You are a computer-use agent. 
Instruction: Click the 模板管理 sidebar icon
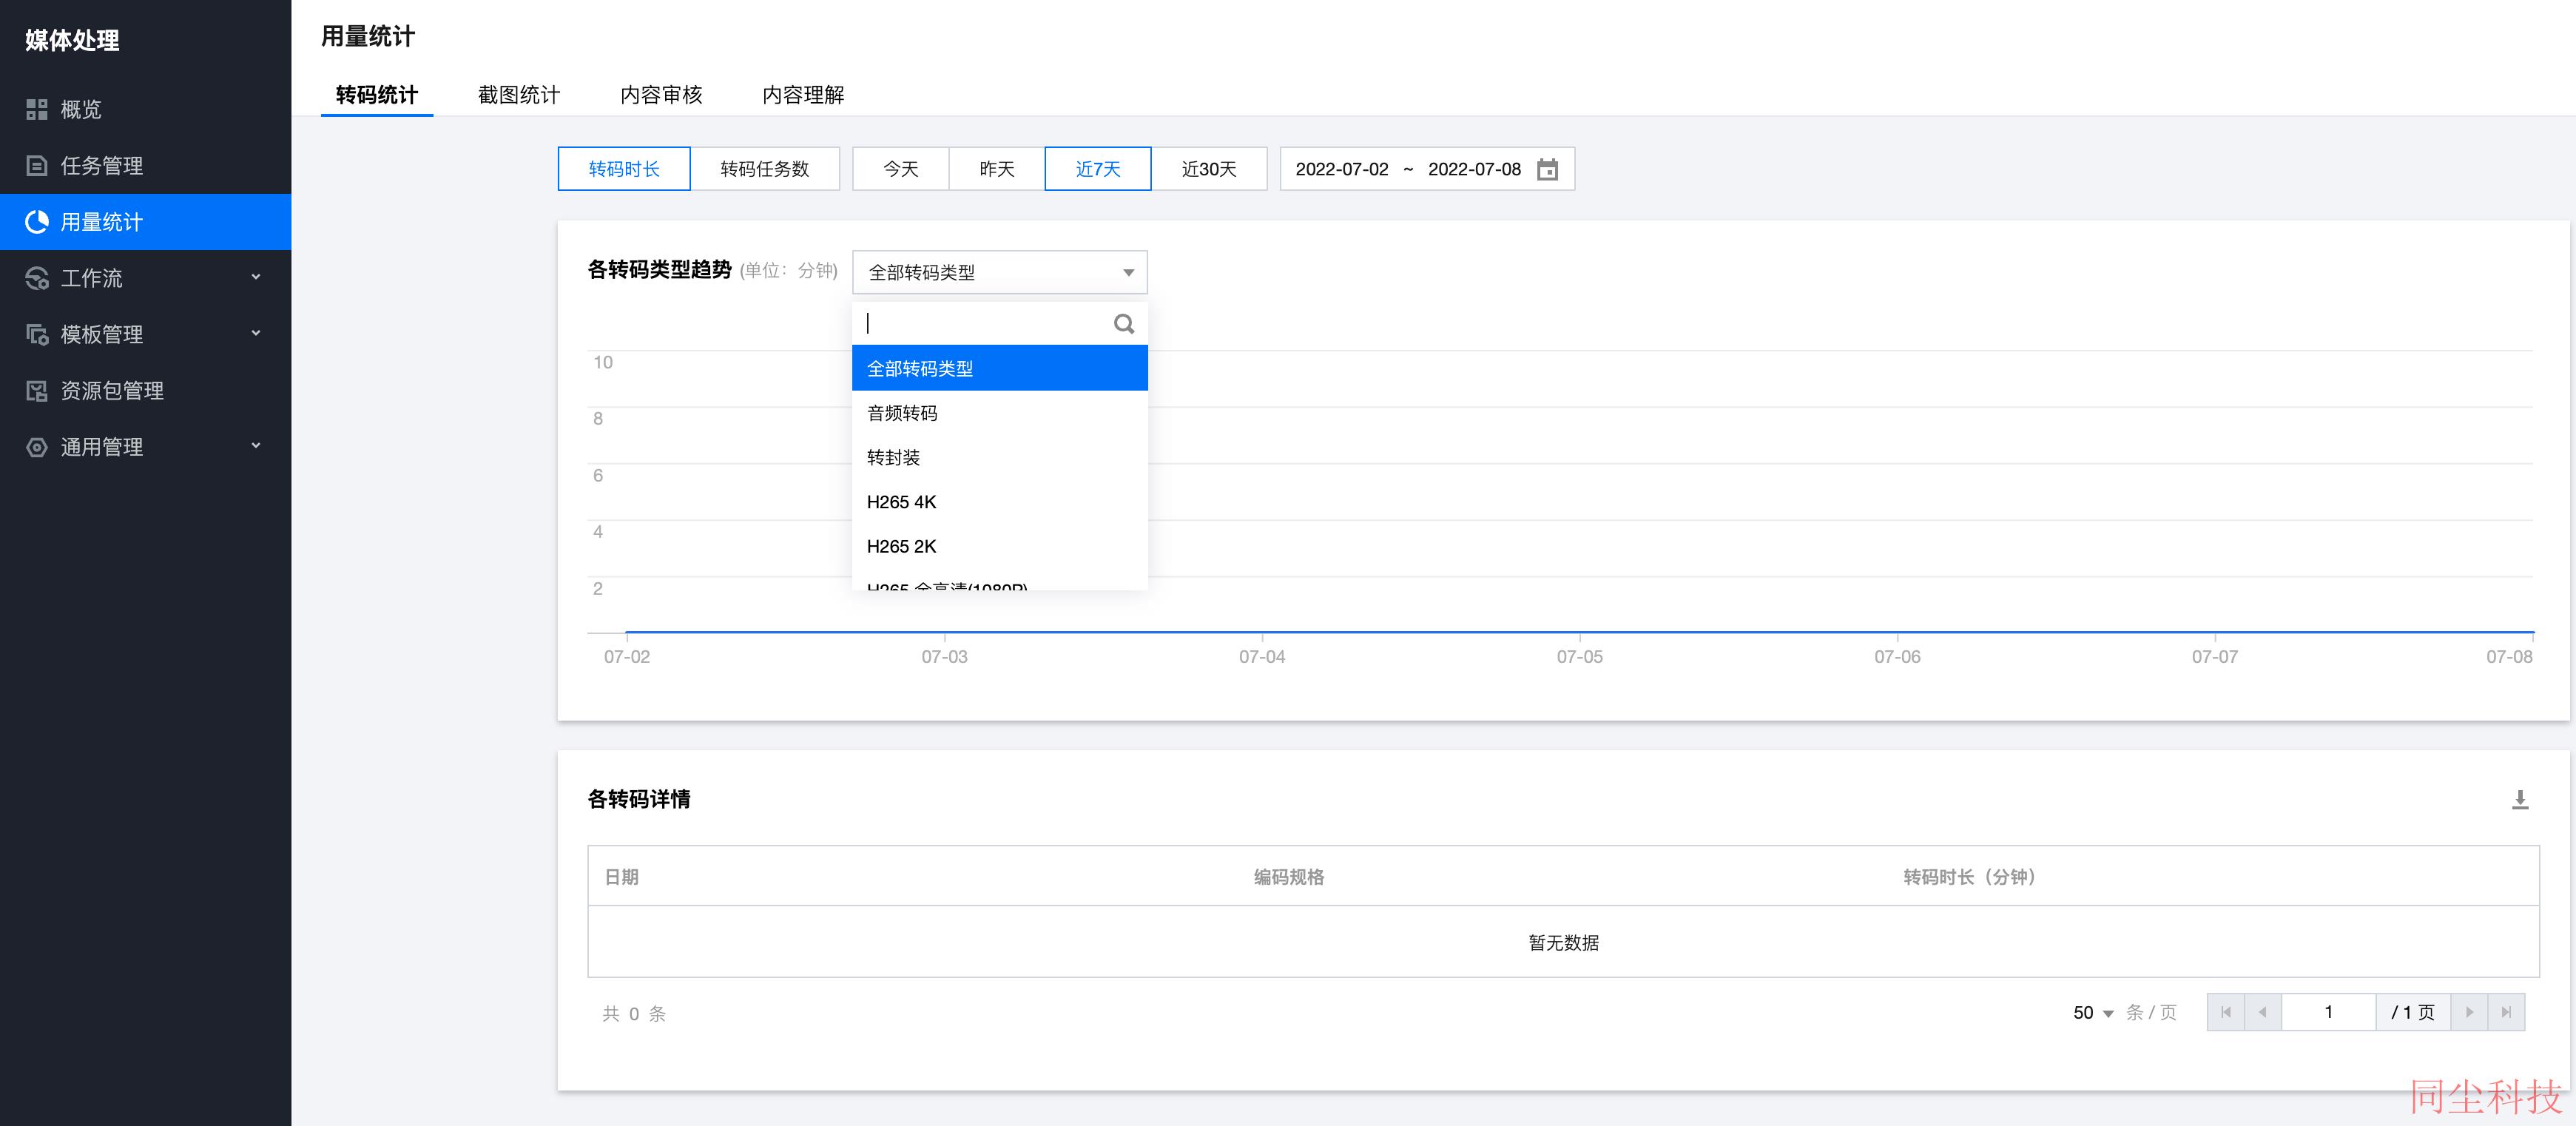(x=37, y=334)
